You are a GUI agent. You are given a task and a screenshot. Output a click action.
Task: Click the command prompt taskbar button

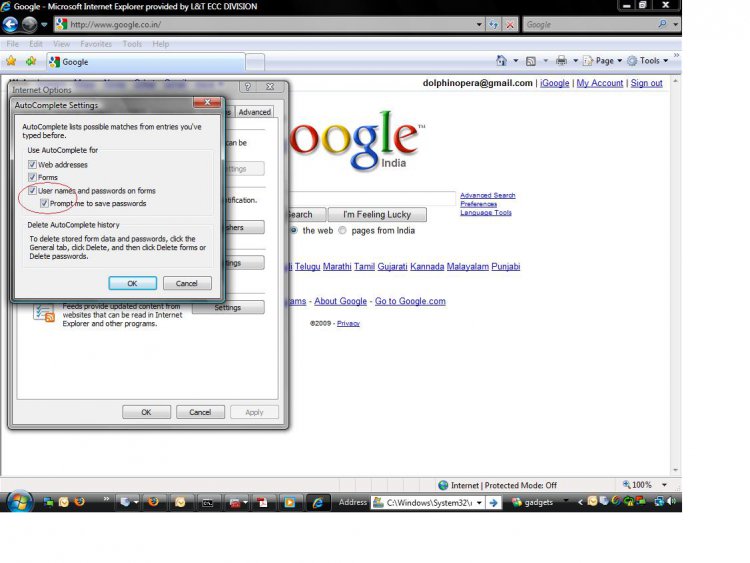pos(207,502)
